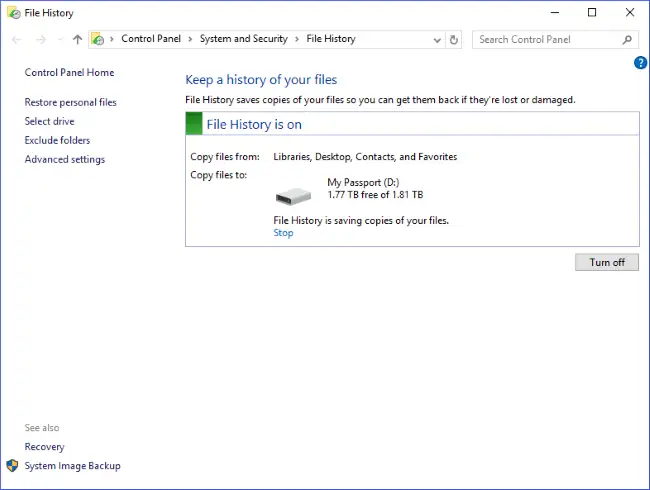The image size is (650, 490).
Task: Refresh the File History page
Action: pyautogui.click(x=455, y=40)
